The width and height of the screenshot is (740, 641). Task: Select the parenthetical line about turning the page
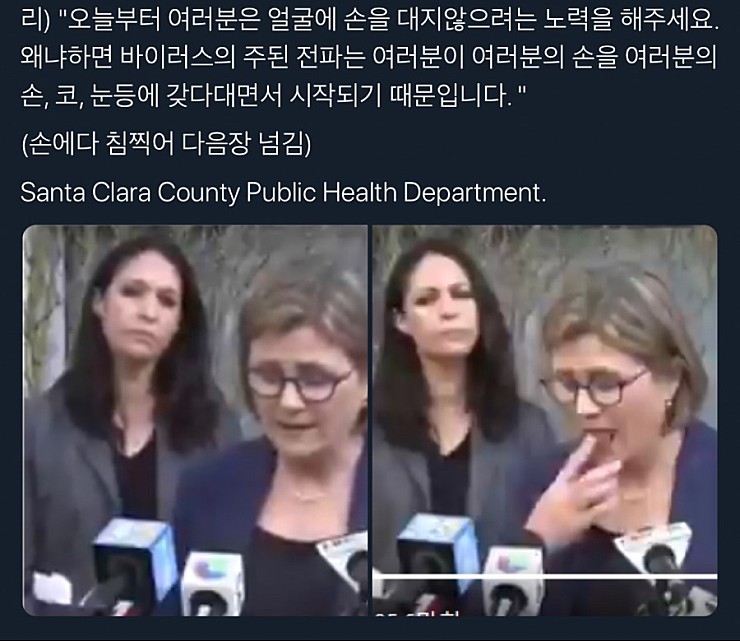point(166,144)
